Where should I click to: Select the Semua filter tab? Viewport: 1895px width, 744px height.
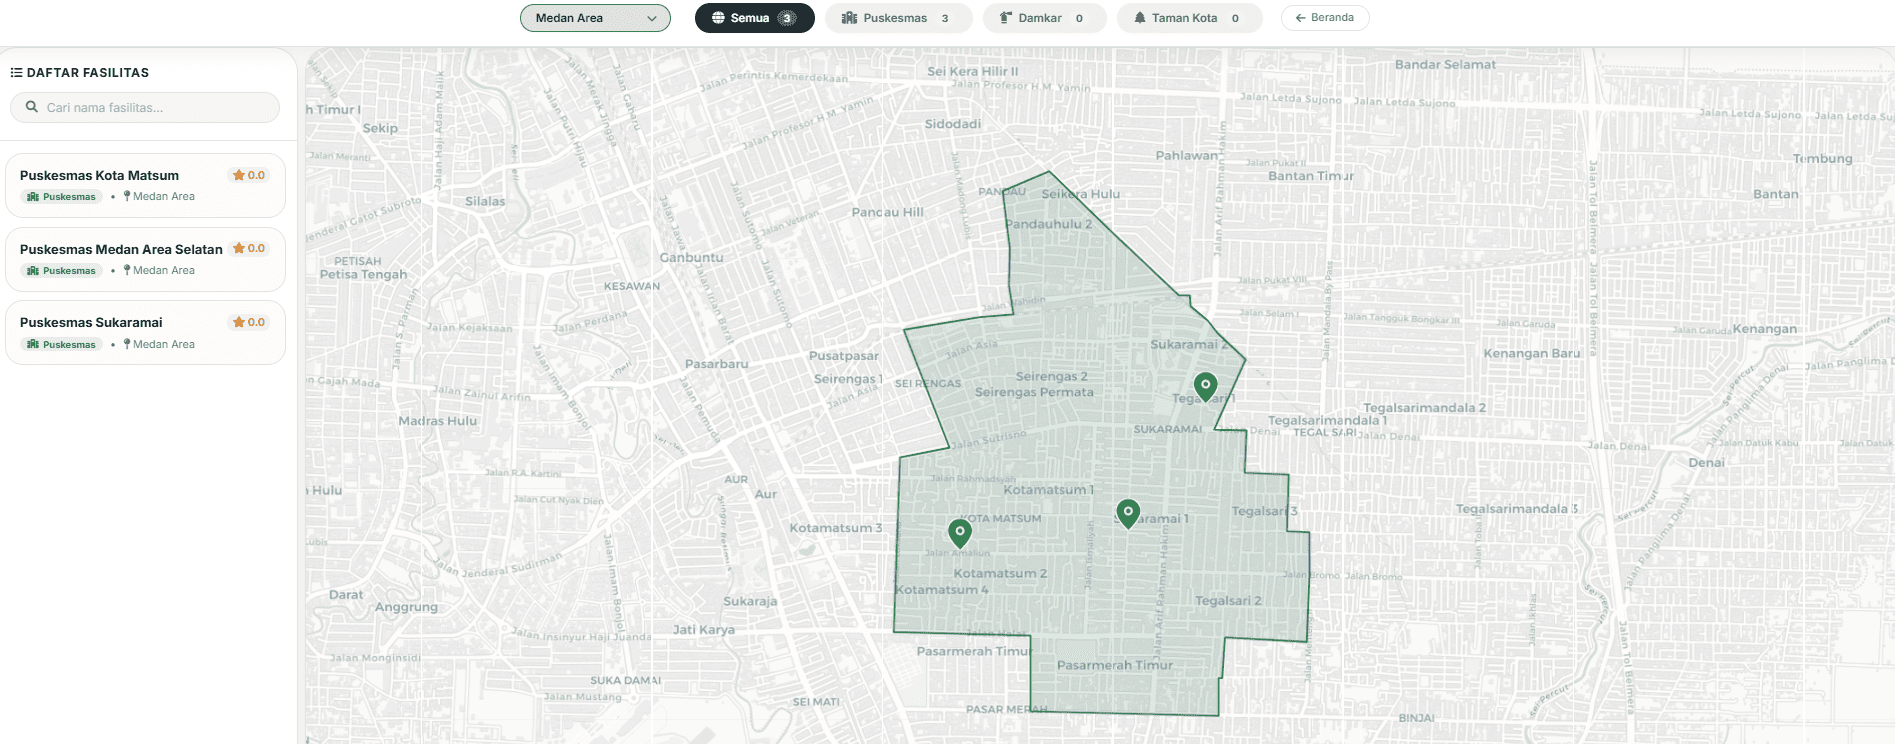[754, 18]
